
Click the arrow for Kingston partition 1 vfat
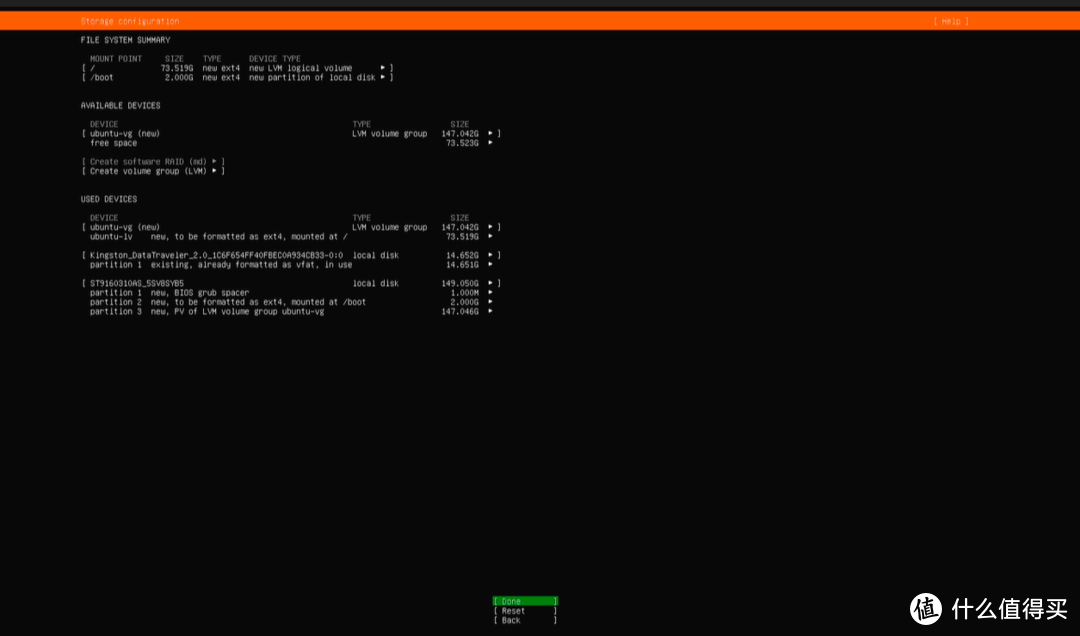click(490, 265)
